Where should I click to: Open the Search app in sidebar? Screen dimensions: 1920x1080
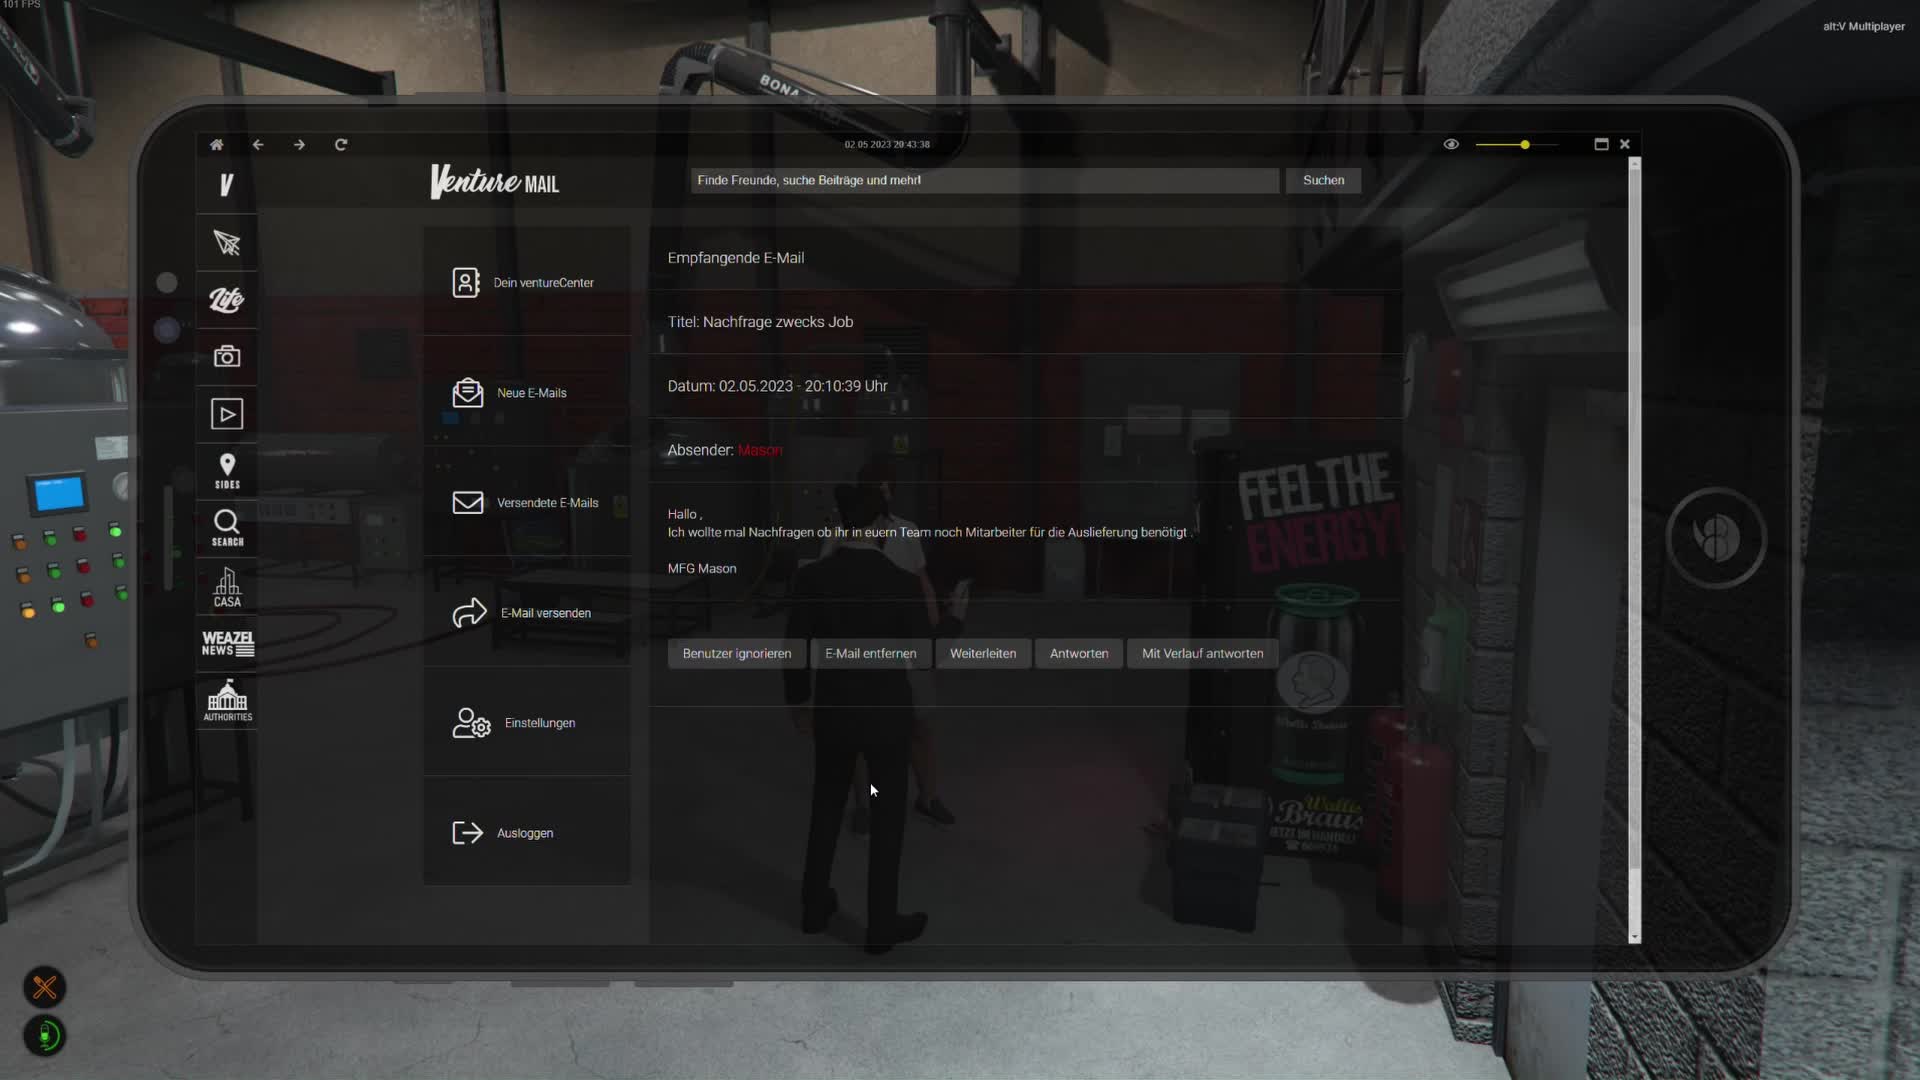[227, 528]
